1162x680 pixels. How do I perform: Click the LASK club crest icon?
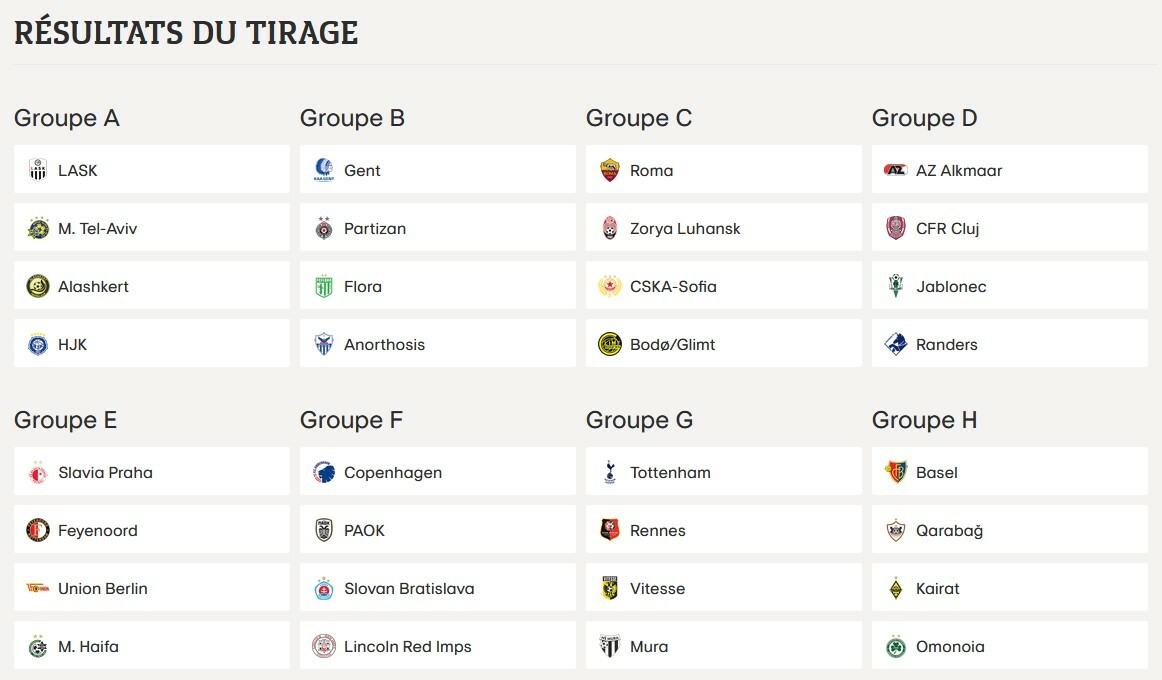coord(38,170)
